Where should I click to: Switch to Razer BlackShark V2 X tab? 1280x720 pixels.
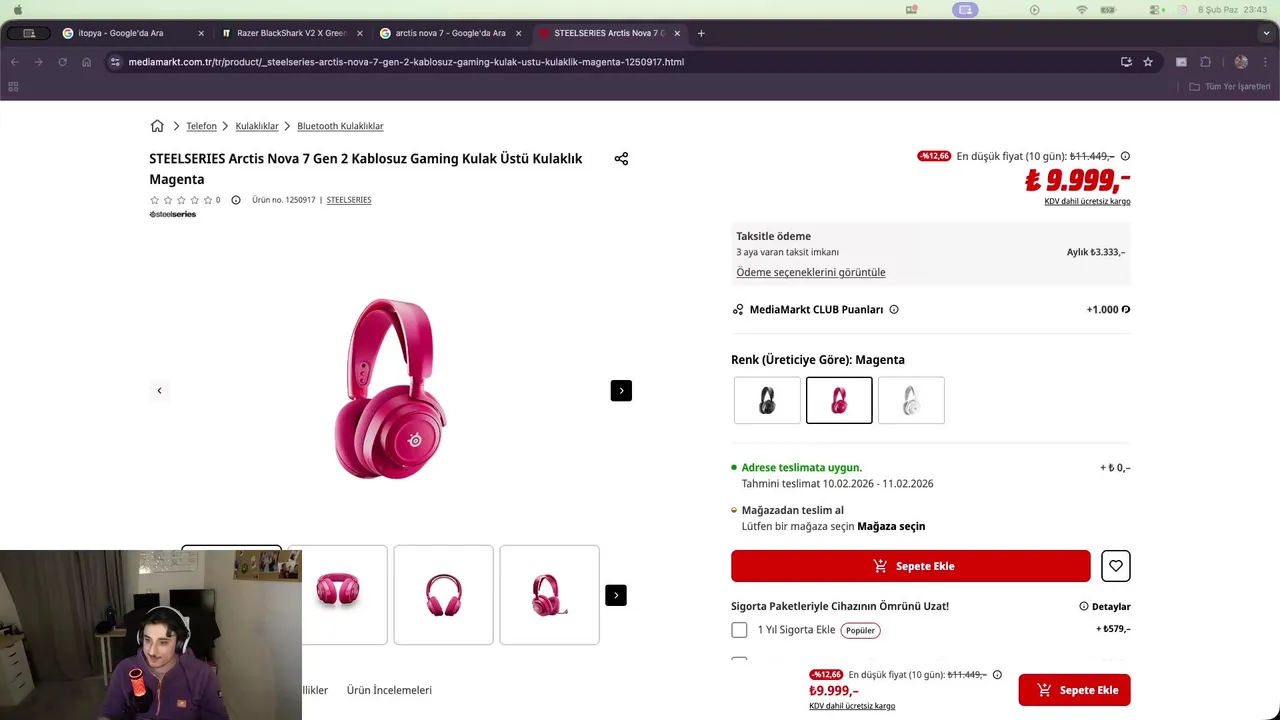(291, 33)
